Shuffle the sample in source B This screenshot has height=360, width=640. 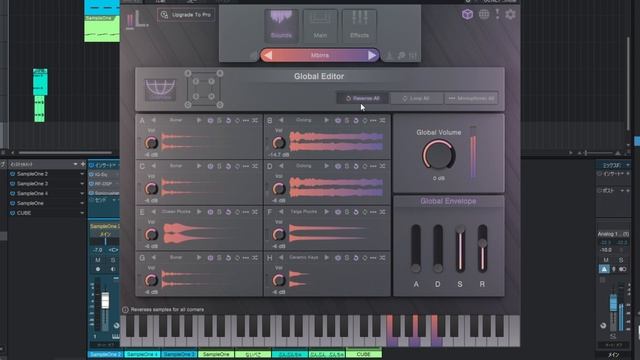[382, 120]
